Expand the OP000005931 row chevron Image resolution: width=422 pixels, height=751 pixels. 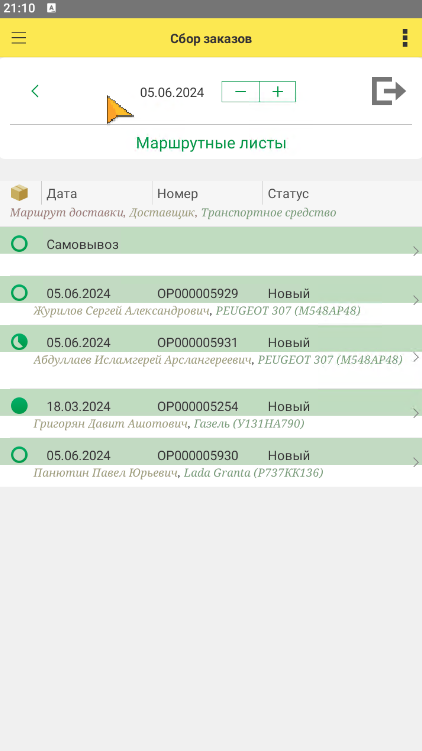[x=416, y=357]
